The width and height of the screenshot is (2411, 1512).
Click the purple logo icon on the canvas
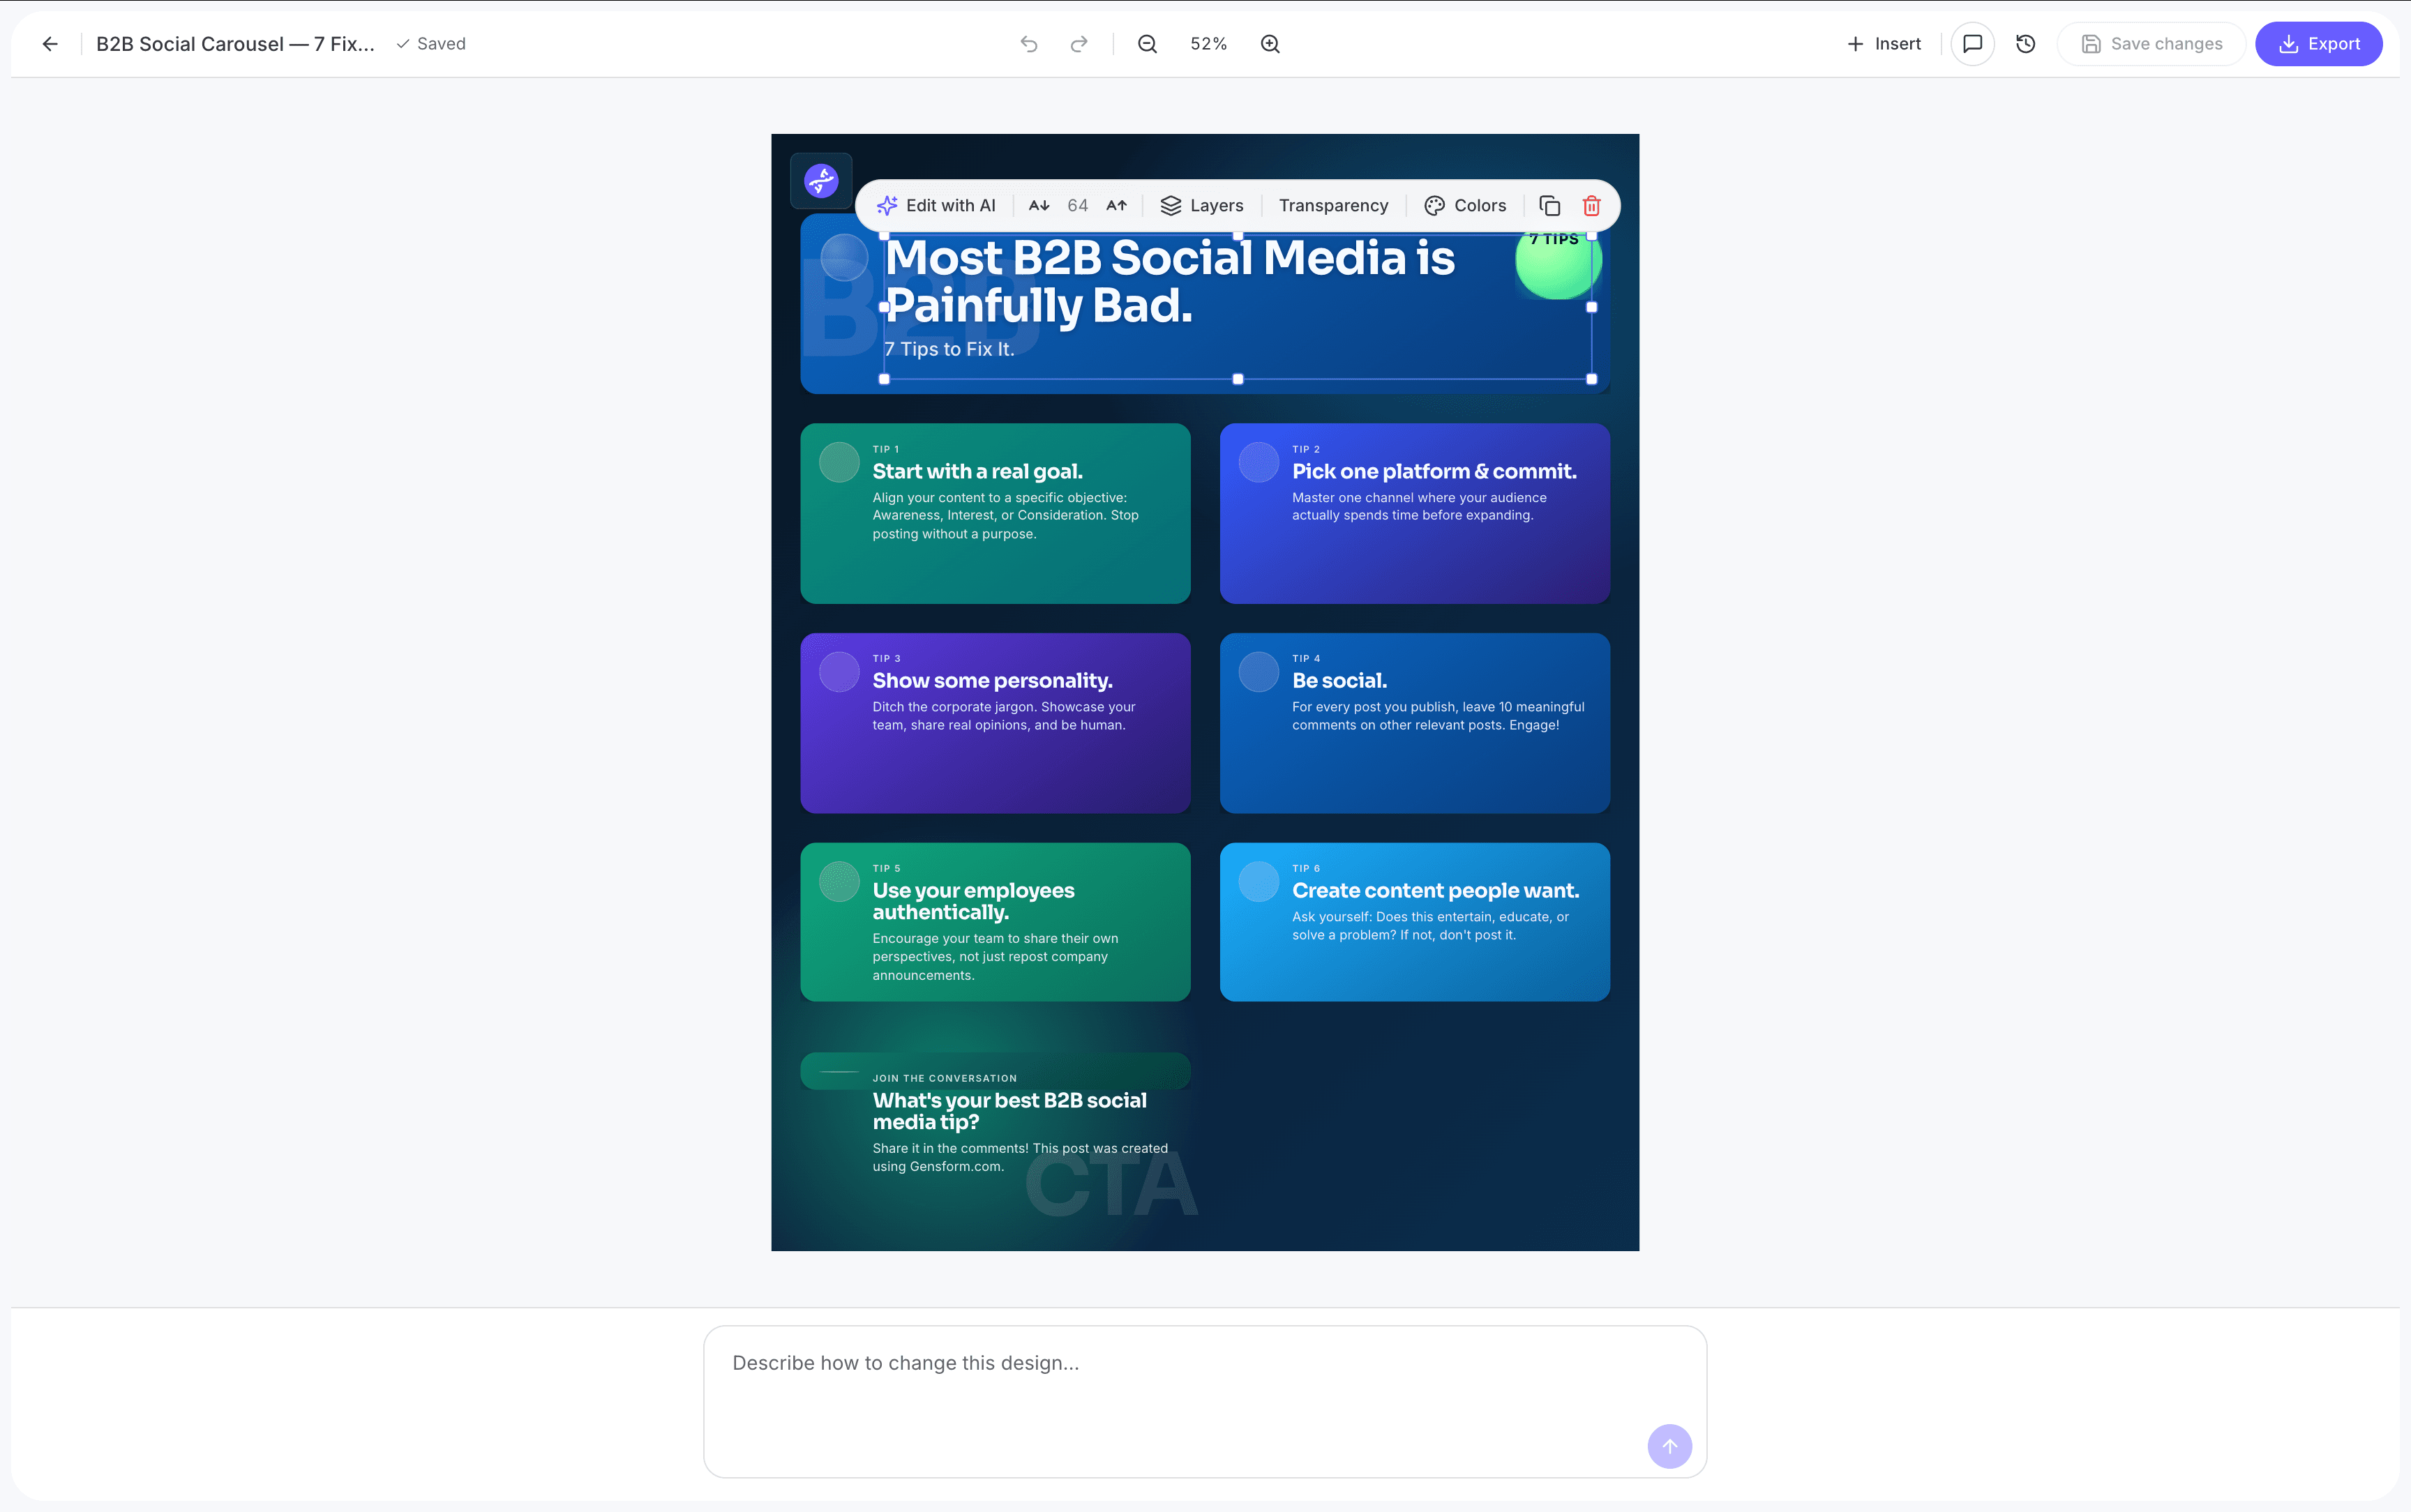[821, 181]
